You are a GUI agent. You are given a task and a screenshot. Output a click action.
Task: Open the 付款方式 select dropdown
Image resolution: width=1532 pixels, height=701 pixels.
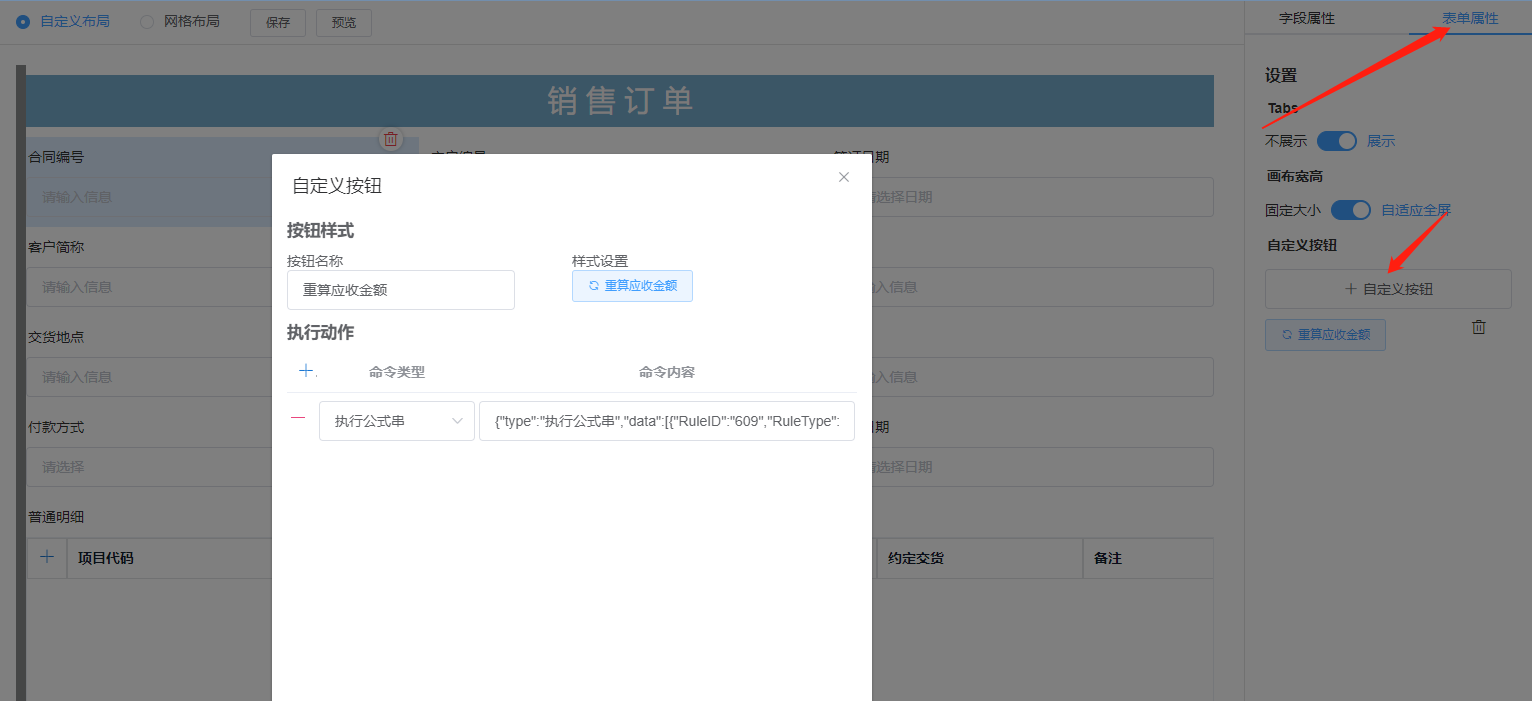click(150, 467)
